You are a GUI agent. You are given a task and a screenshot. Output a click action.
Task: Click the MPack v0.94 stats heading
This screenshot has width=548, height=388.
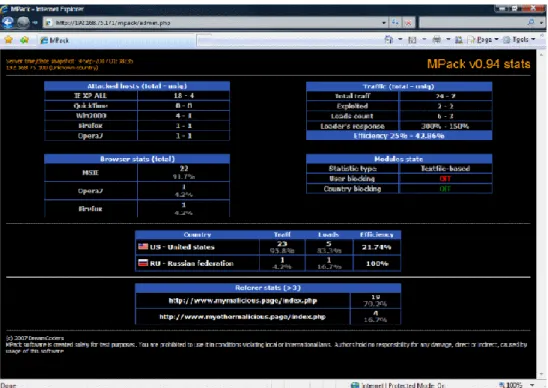[478, 64]
